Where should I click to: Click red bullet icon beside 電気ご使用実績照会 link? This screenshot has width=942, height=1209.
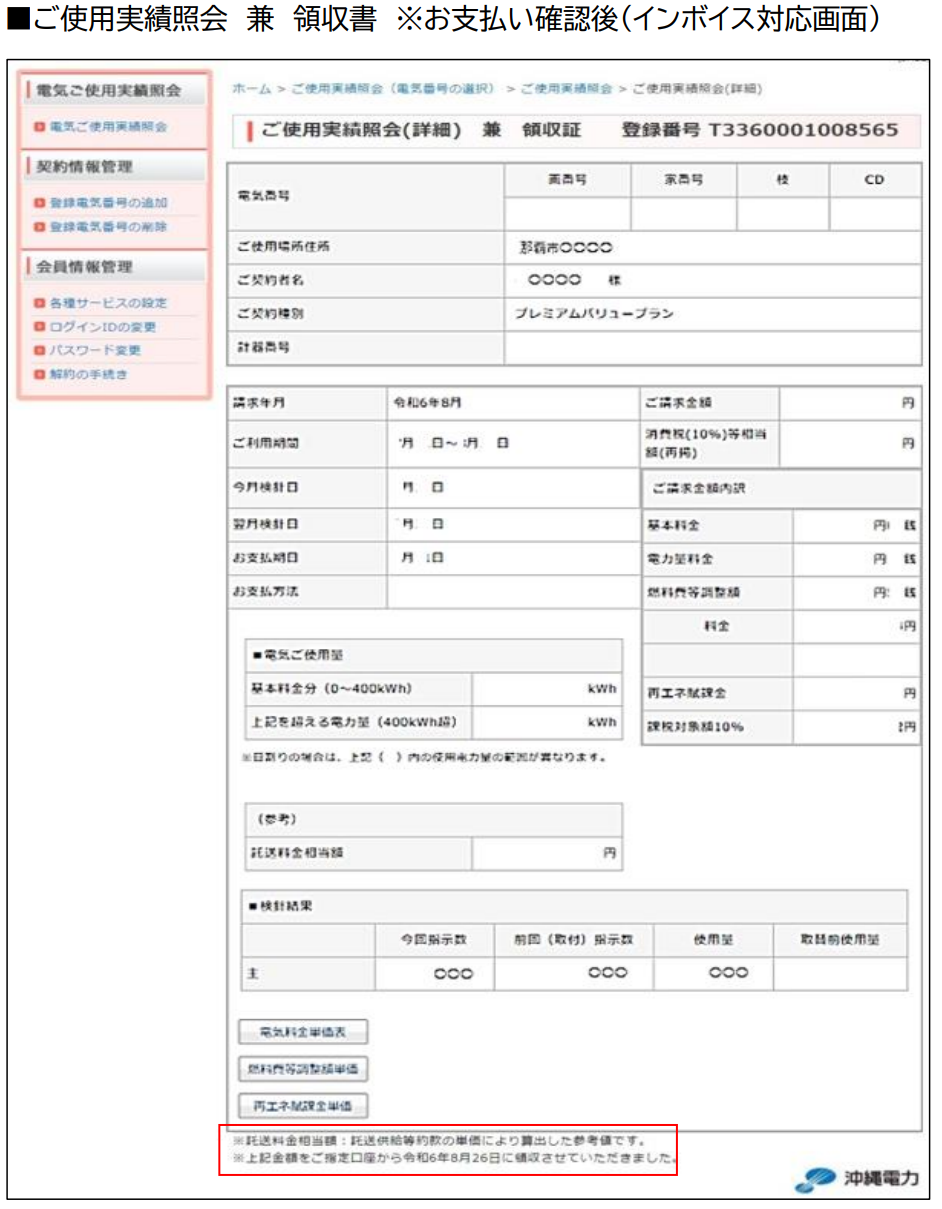39,127
